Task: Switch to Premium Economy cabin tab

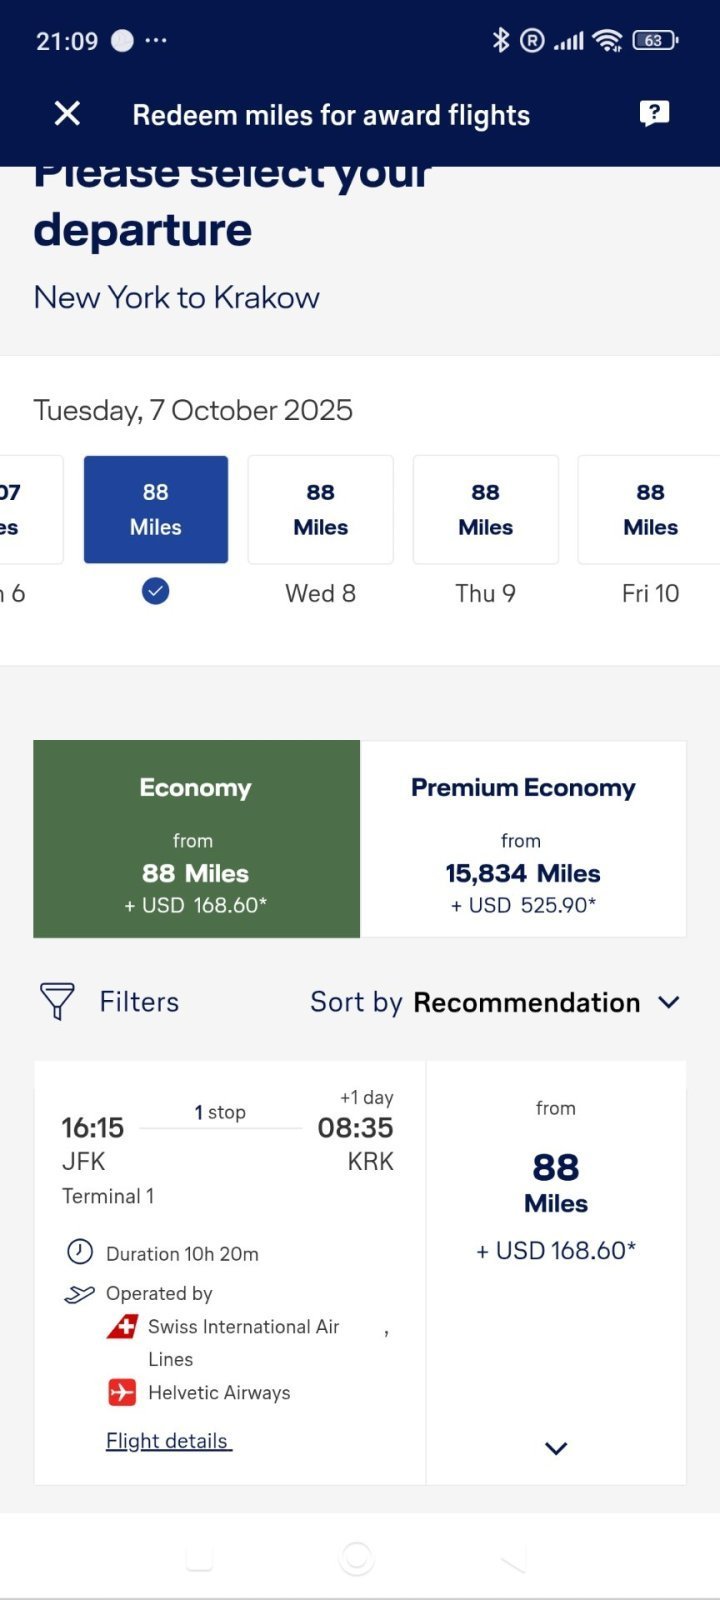Action: tap(523, 839)
